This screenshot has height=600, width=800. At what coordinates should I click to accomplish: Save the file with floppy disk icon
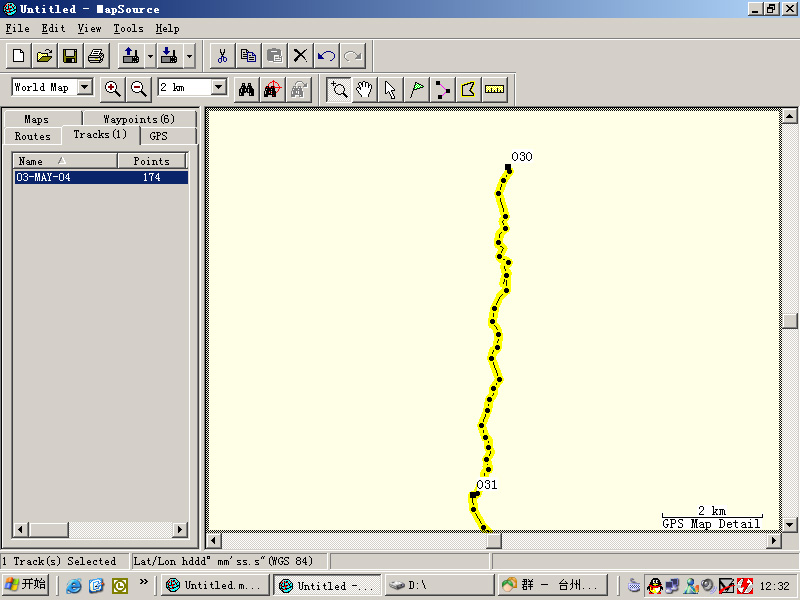coord(70,56)
